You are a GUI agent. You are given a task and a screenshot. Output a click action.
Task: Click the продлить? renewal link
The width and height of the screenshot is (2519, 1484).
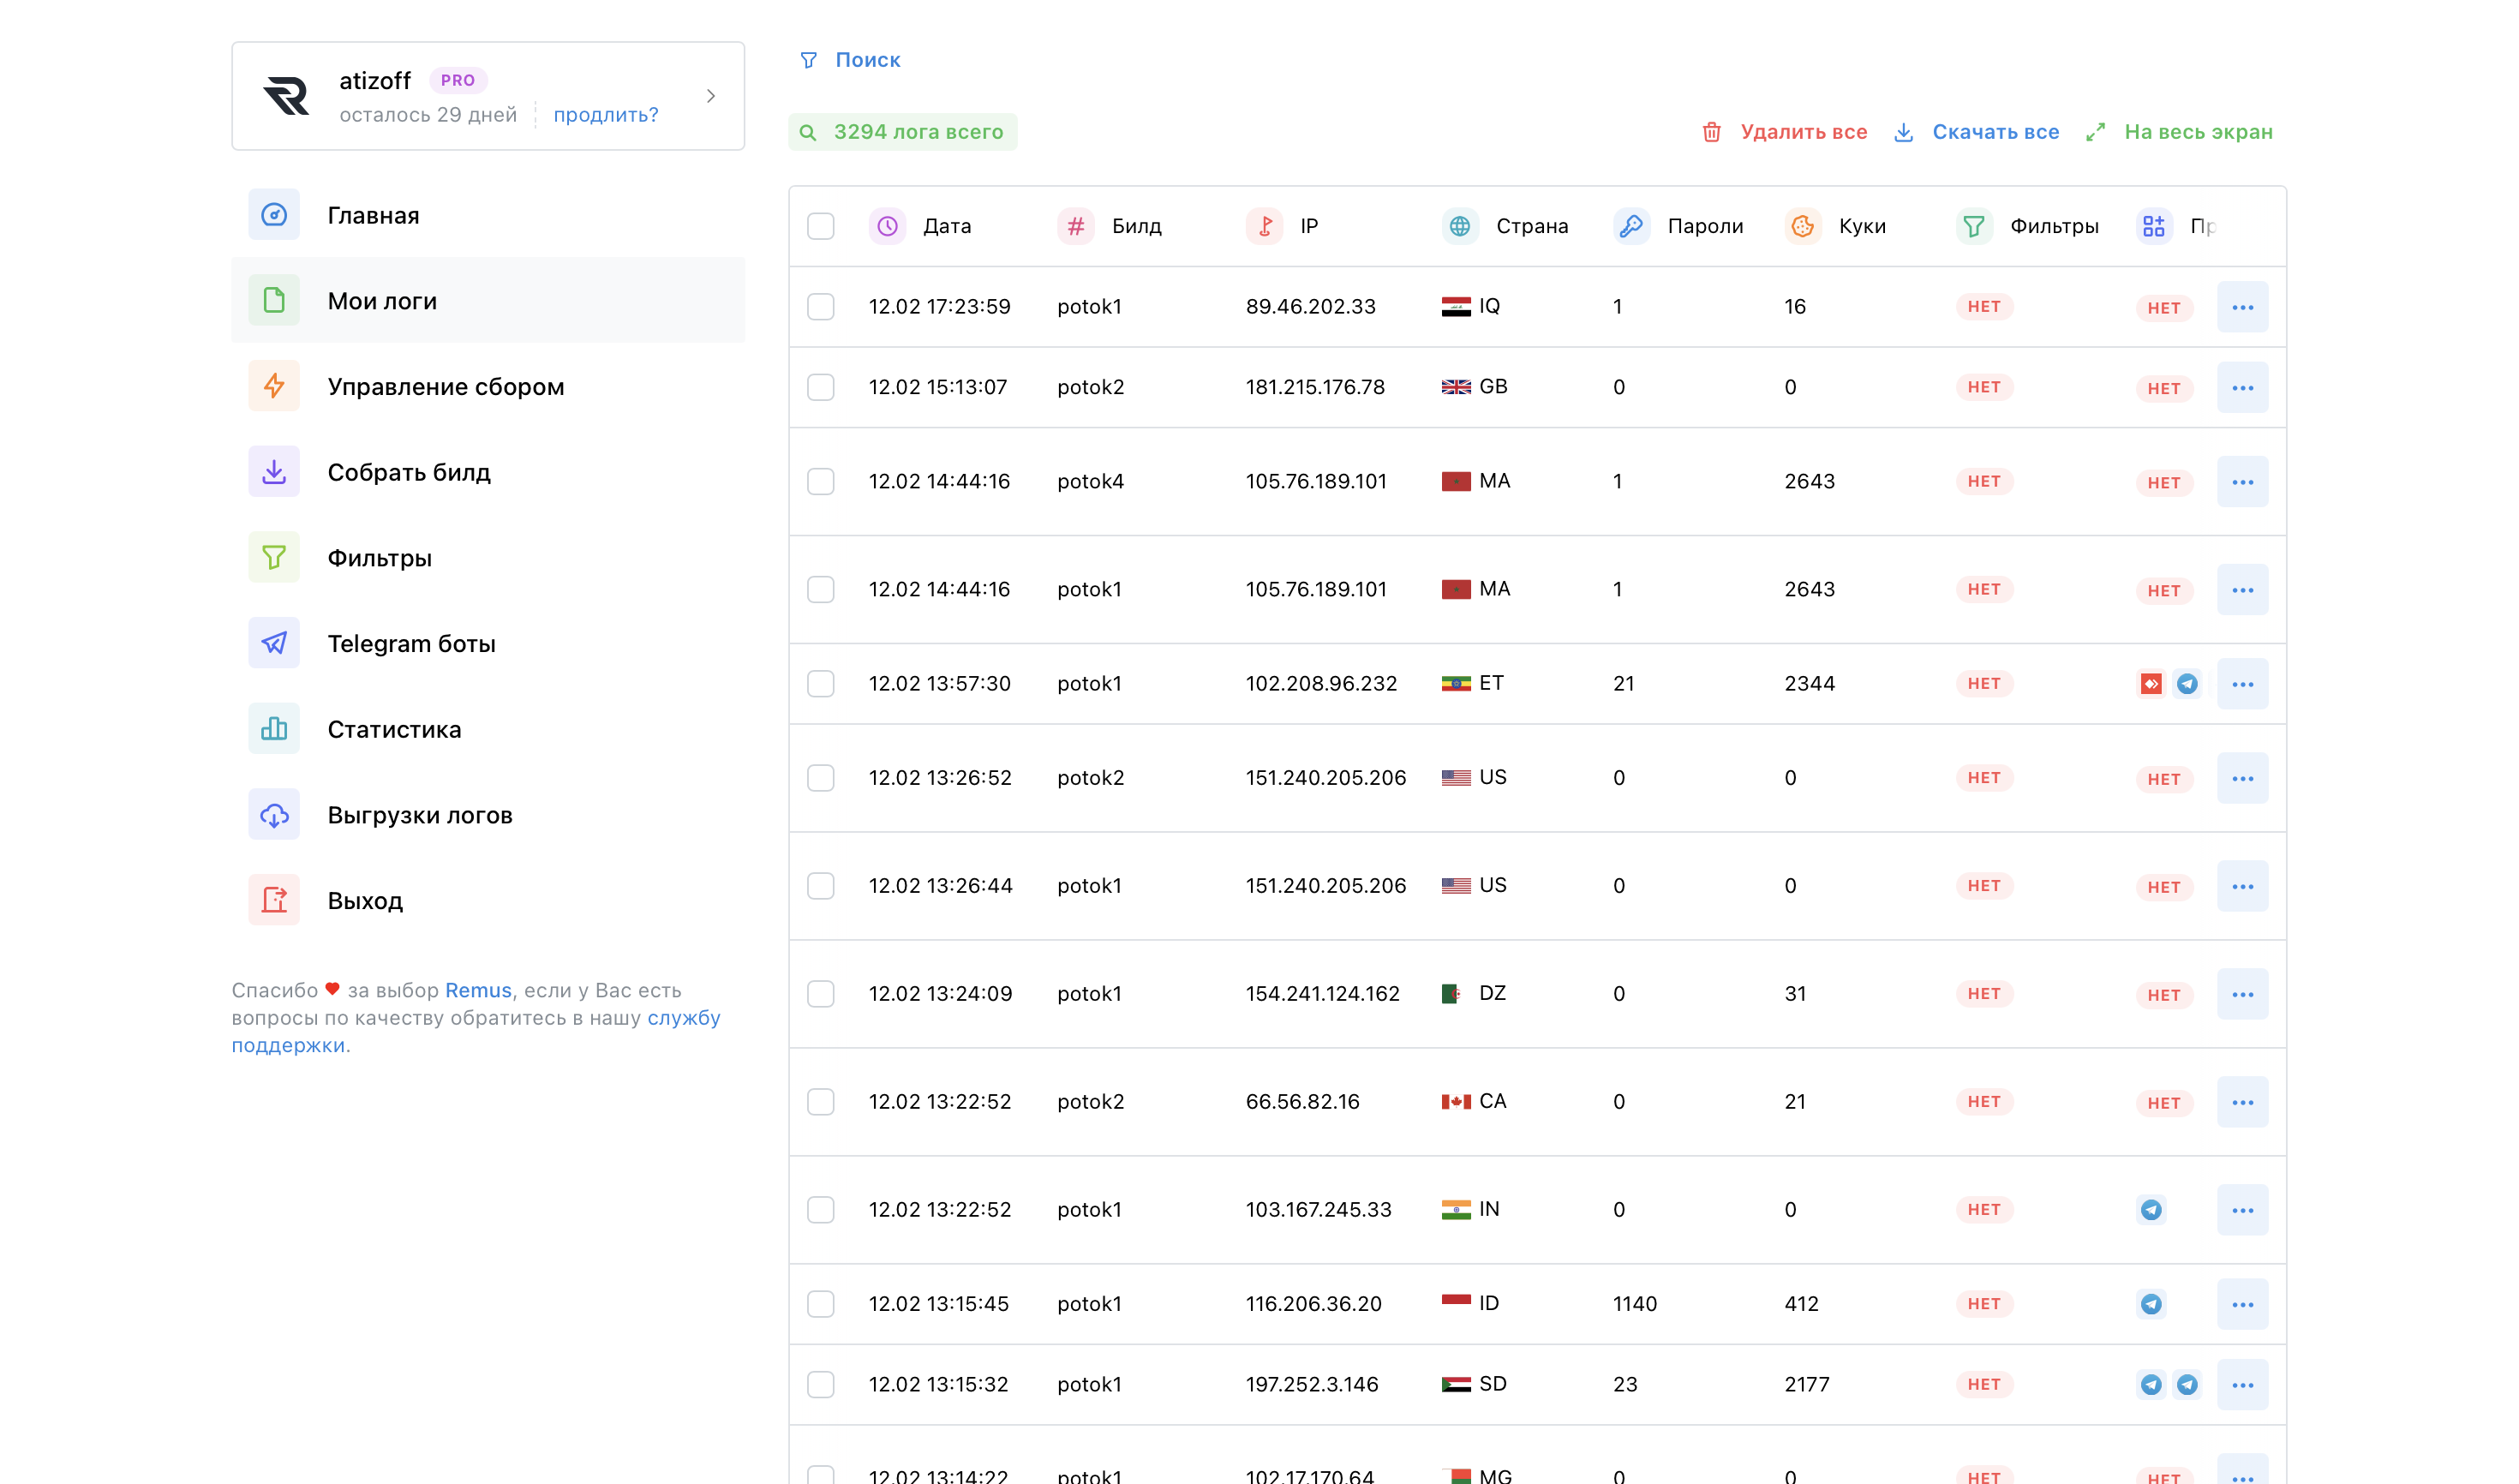606,115
